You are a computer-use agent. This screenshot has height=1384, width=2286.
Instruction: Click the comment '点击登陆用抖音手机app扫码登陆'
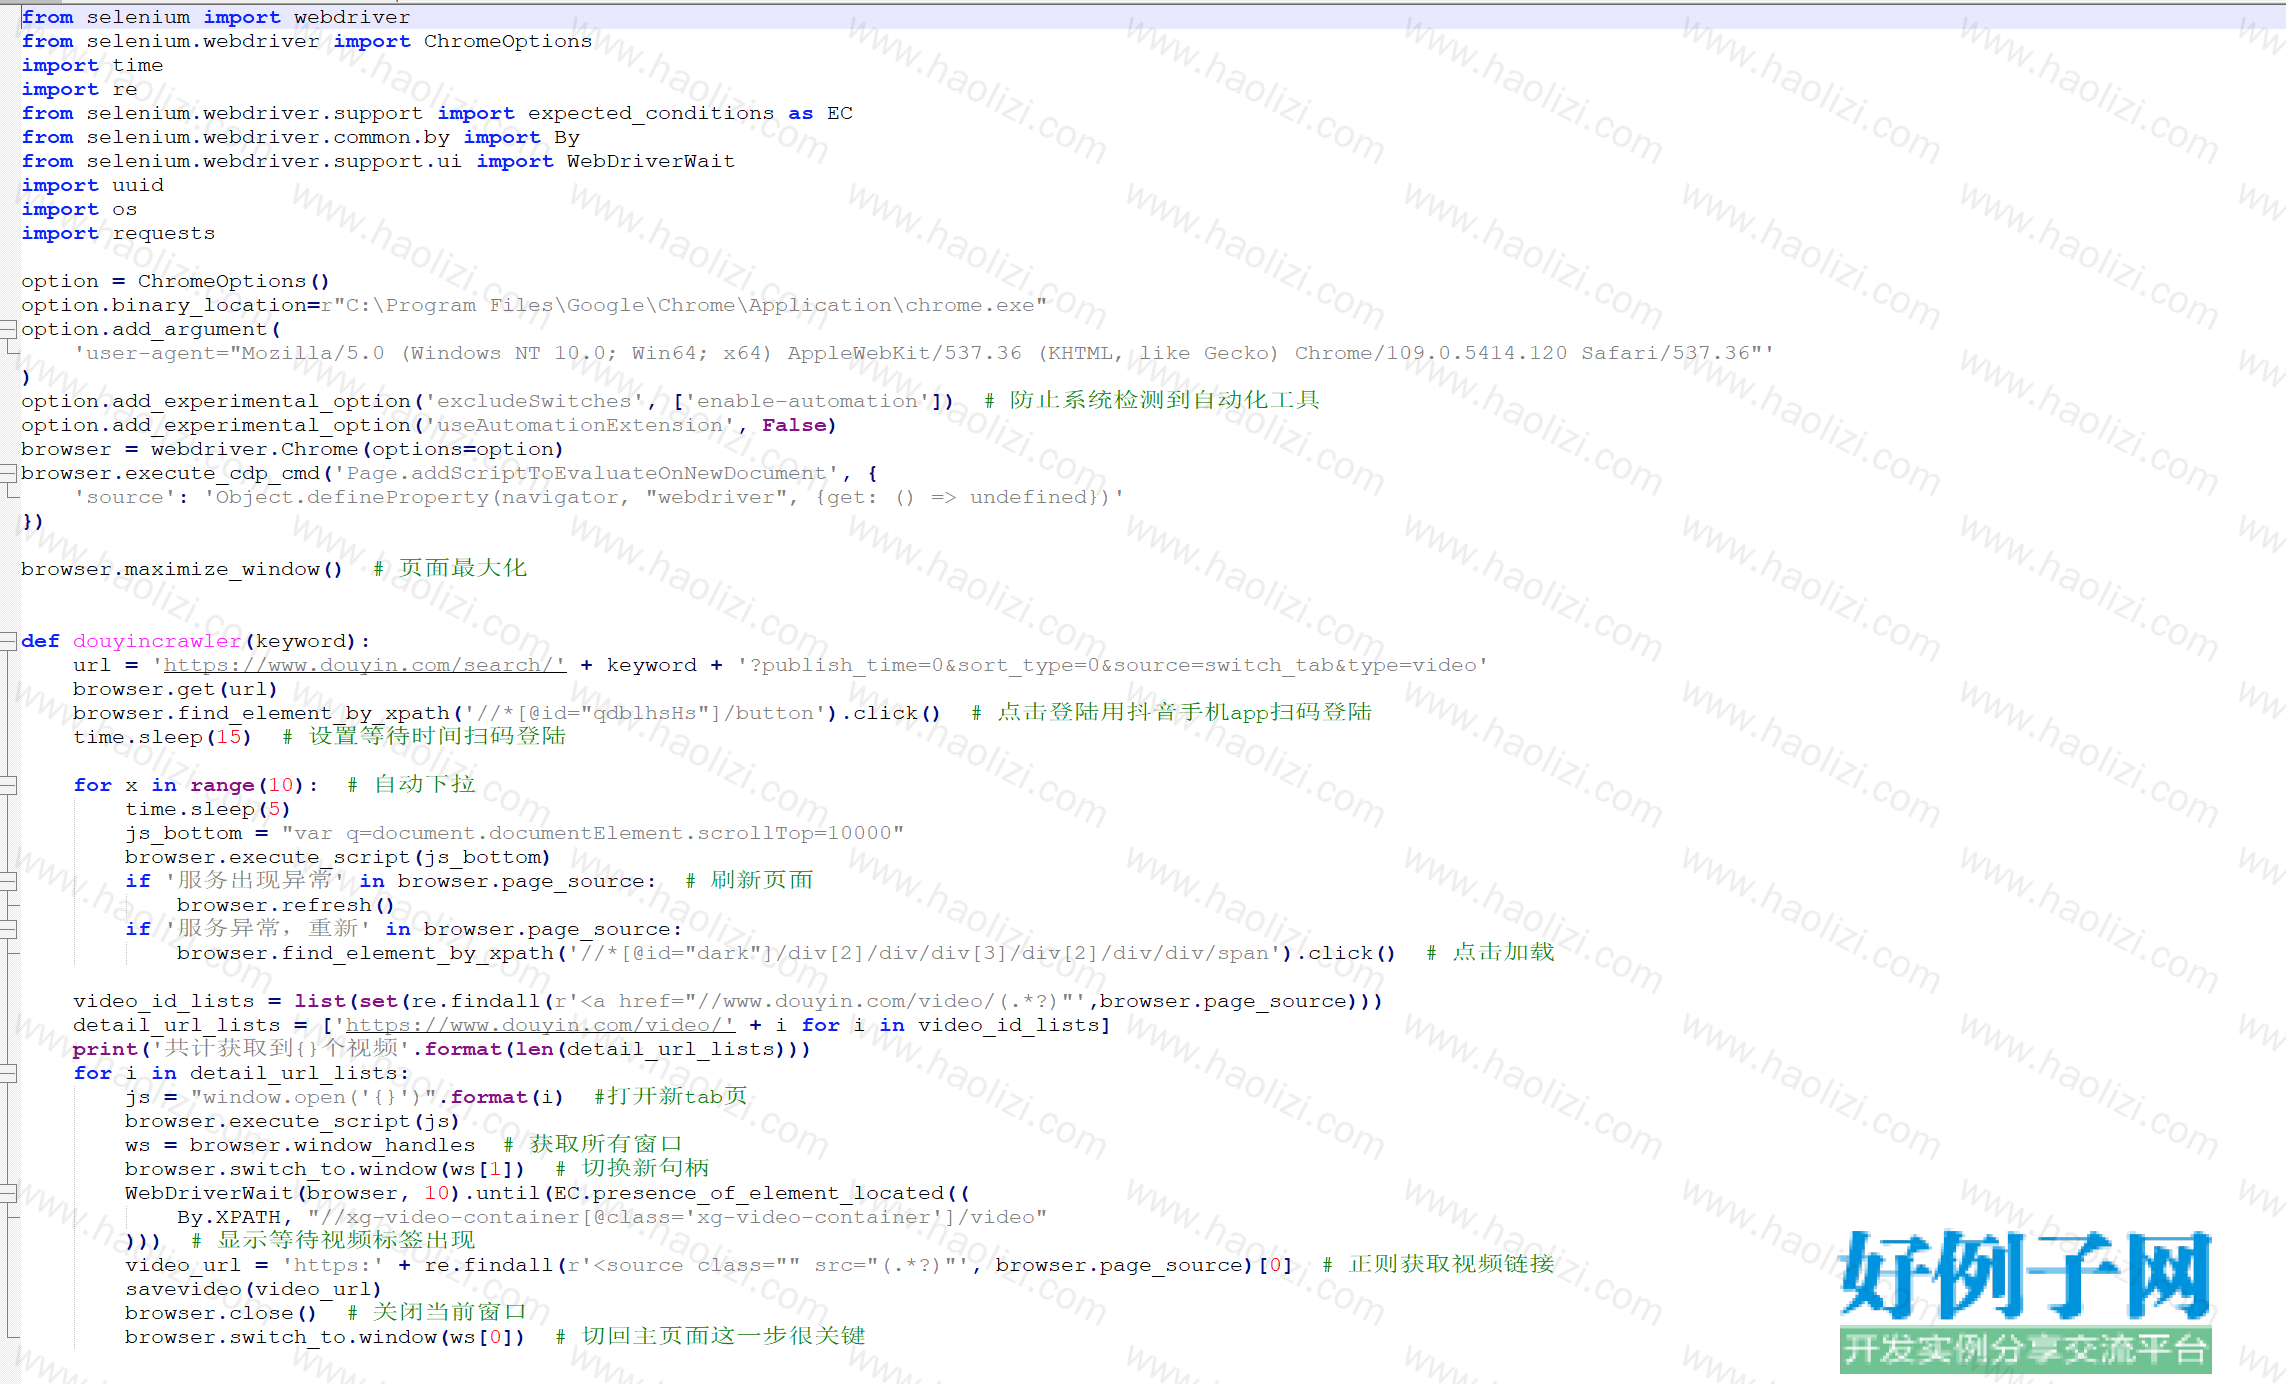(1184, 712)
